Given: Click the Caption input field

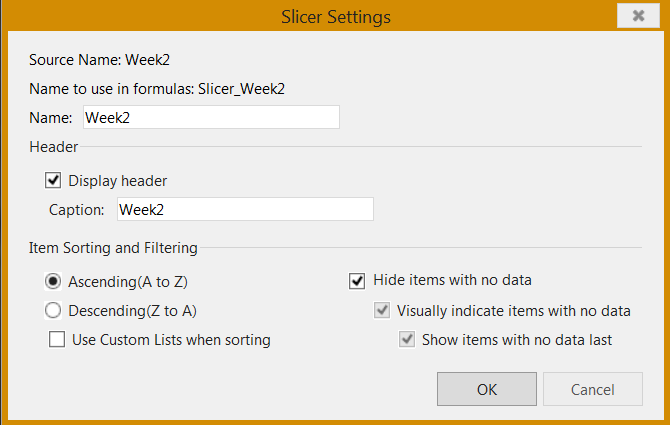Looking at the screenshot, I should [245, 209].
